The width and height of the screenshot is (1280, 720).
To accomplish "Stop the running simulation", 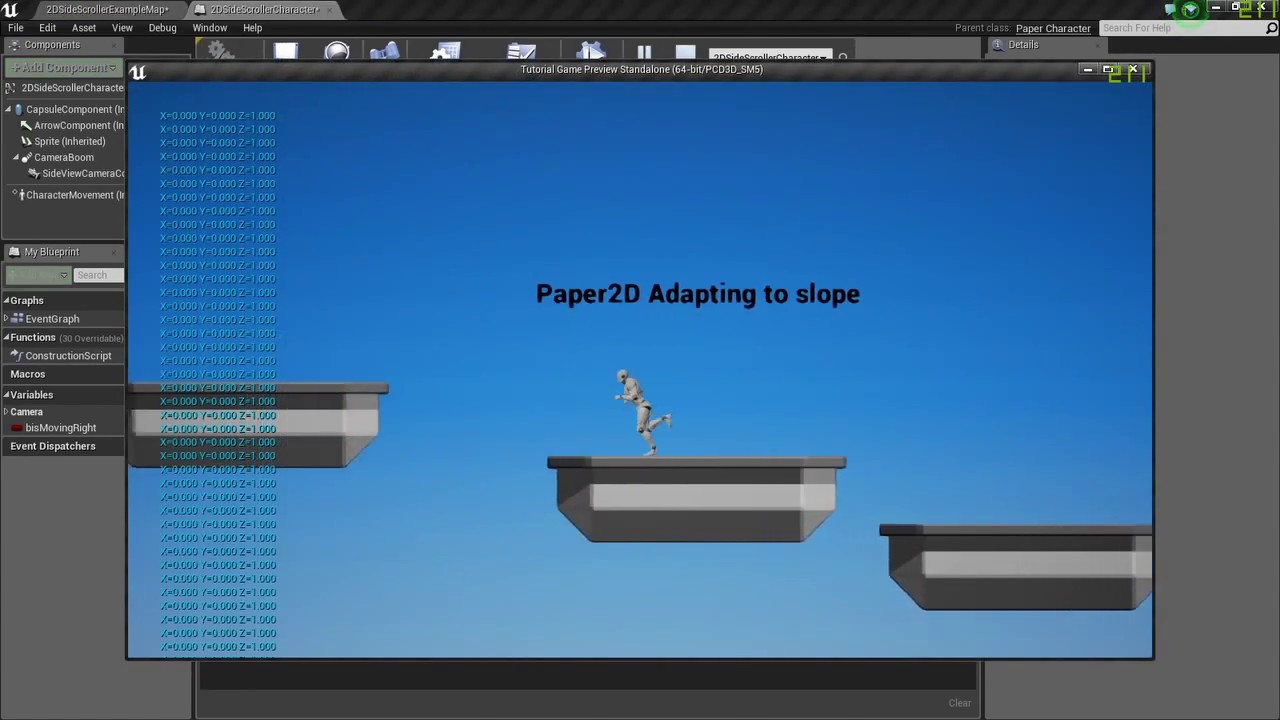I will pos(686,52).
